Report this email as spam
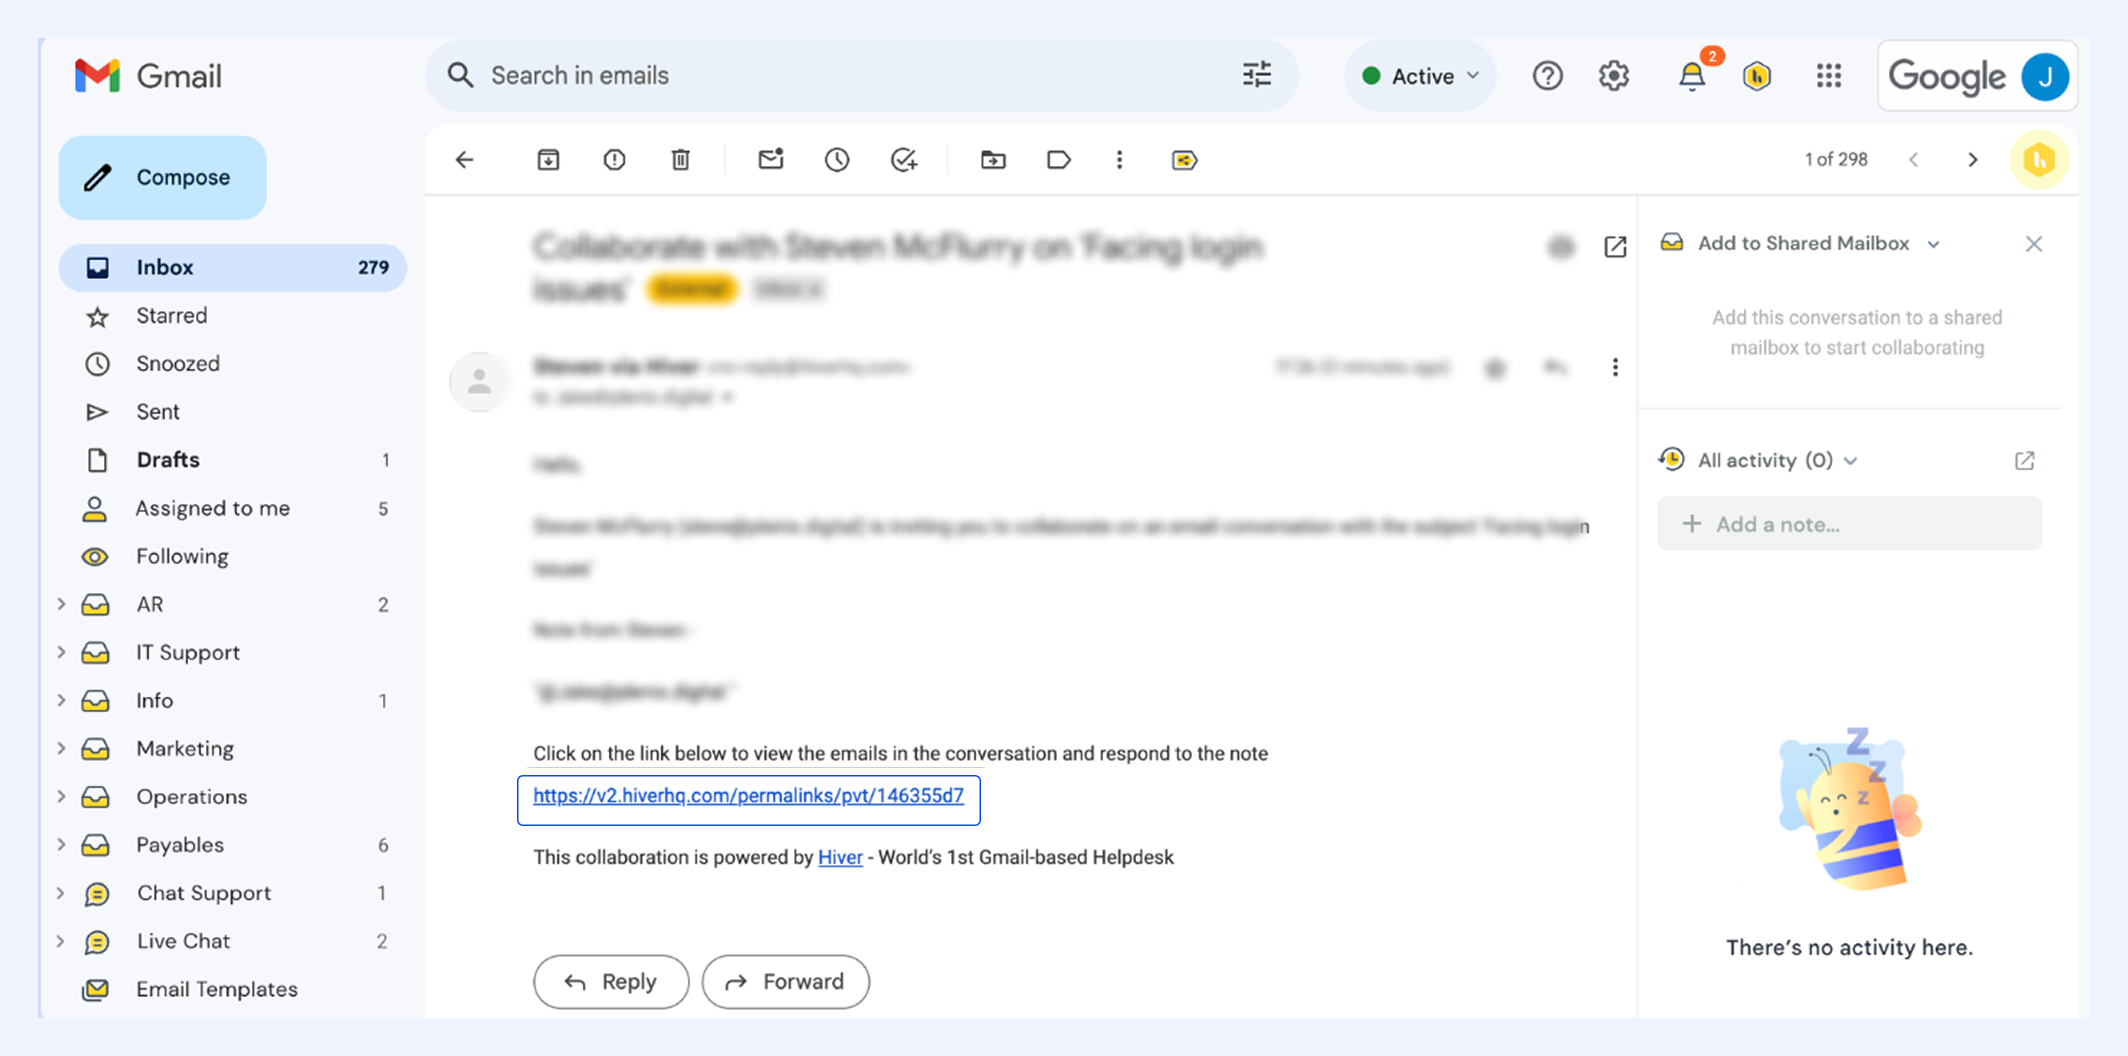 (x=614, y=160)
